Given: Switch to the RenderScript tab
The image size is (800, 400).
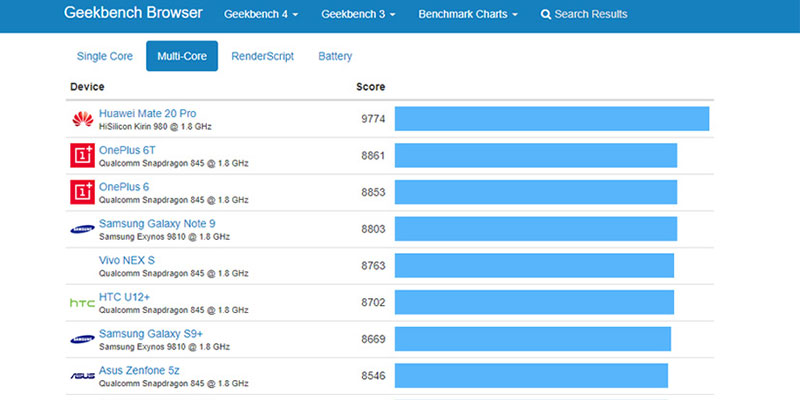Looking at the screenshot, I should pyautogui.click(x=263, y=56).
